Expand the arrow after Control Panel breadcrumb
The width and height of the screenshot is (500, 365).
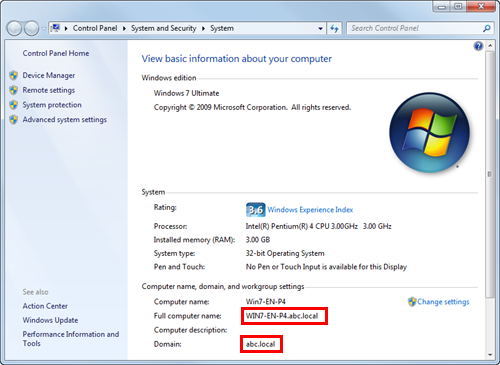(x=124, y=29)
